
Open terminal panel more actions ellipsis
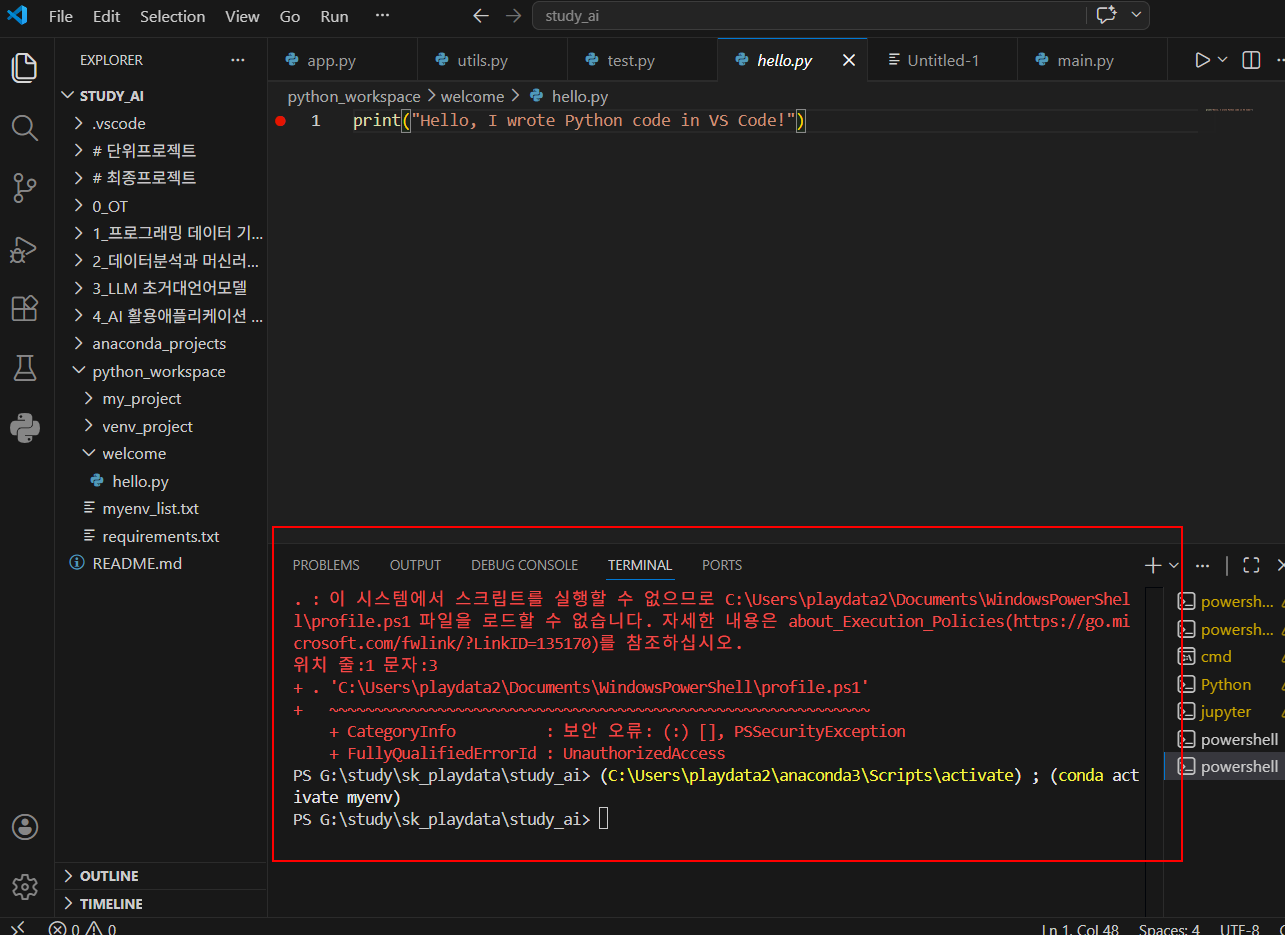[1202, 565]
